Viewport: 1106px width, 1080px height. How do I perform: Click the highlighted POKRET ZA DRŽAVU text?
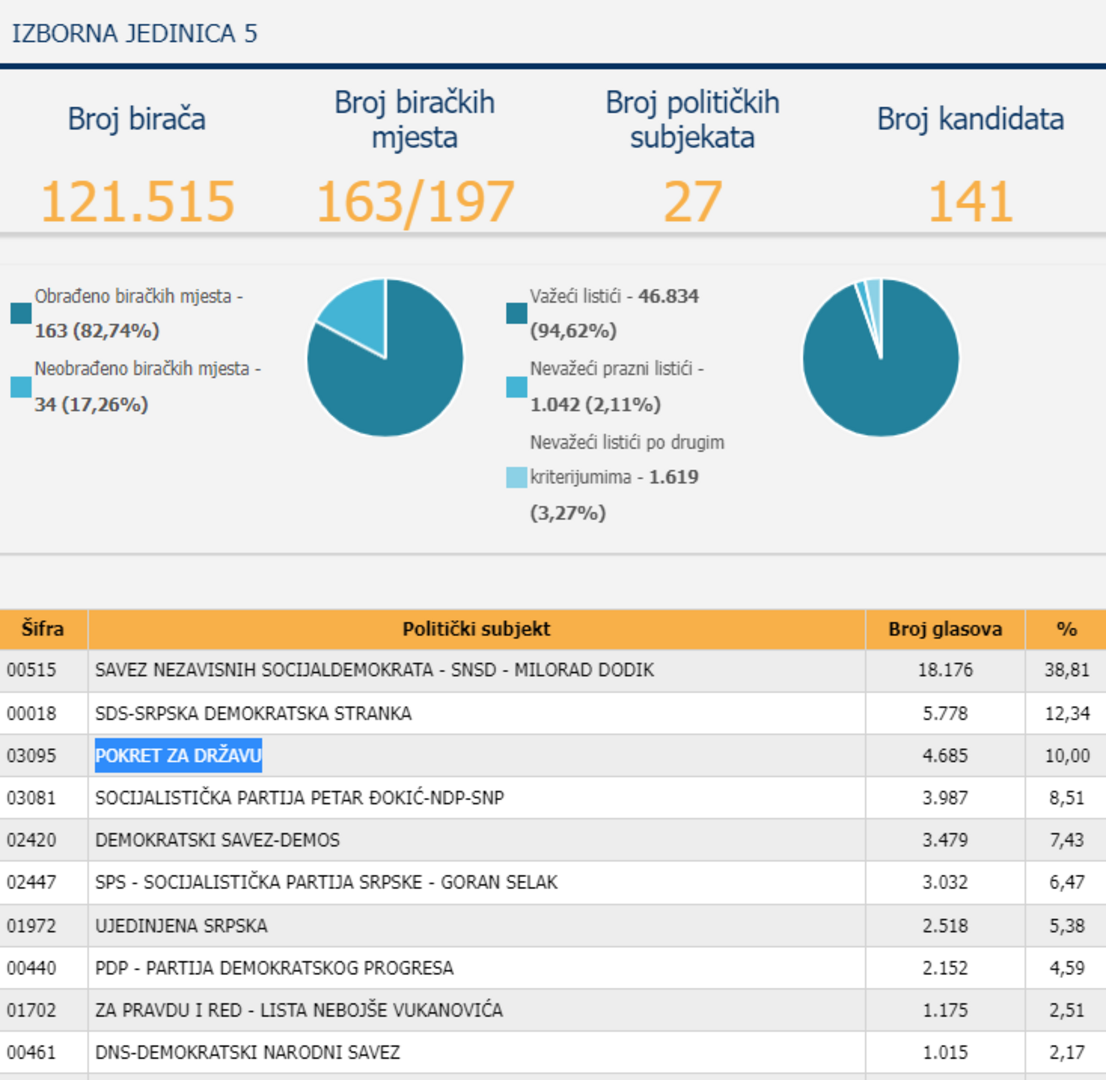coord(178,756)
